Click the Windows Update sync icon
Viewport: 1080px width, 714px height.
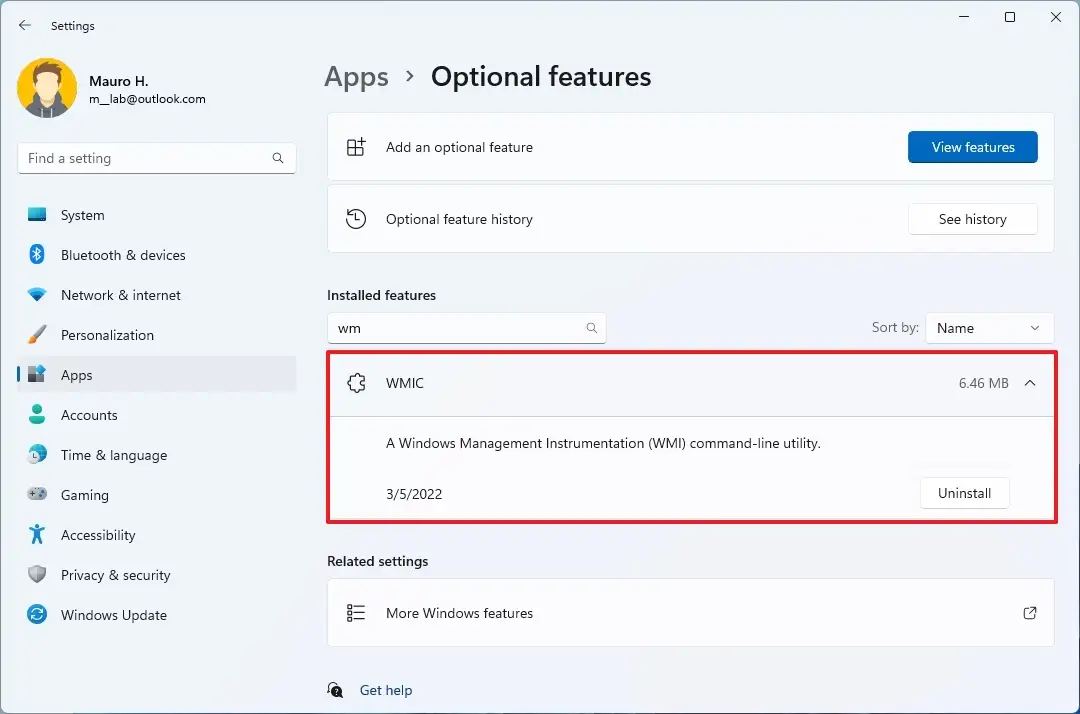(37, 615)
